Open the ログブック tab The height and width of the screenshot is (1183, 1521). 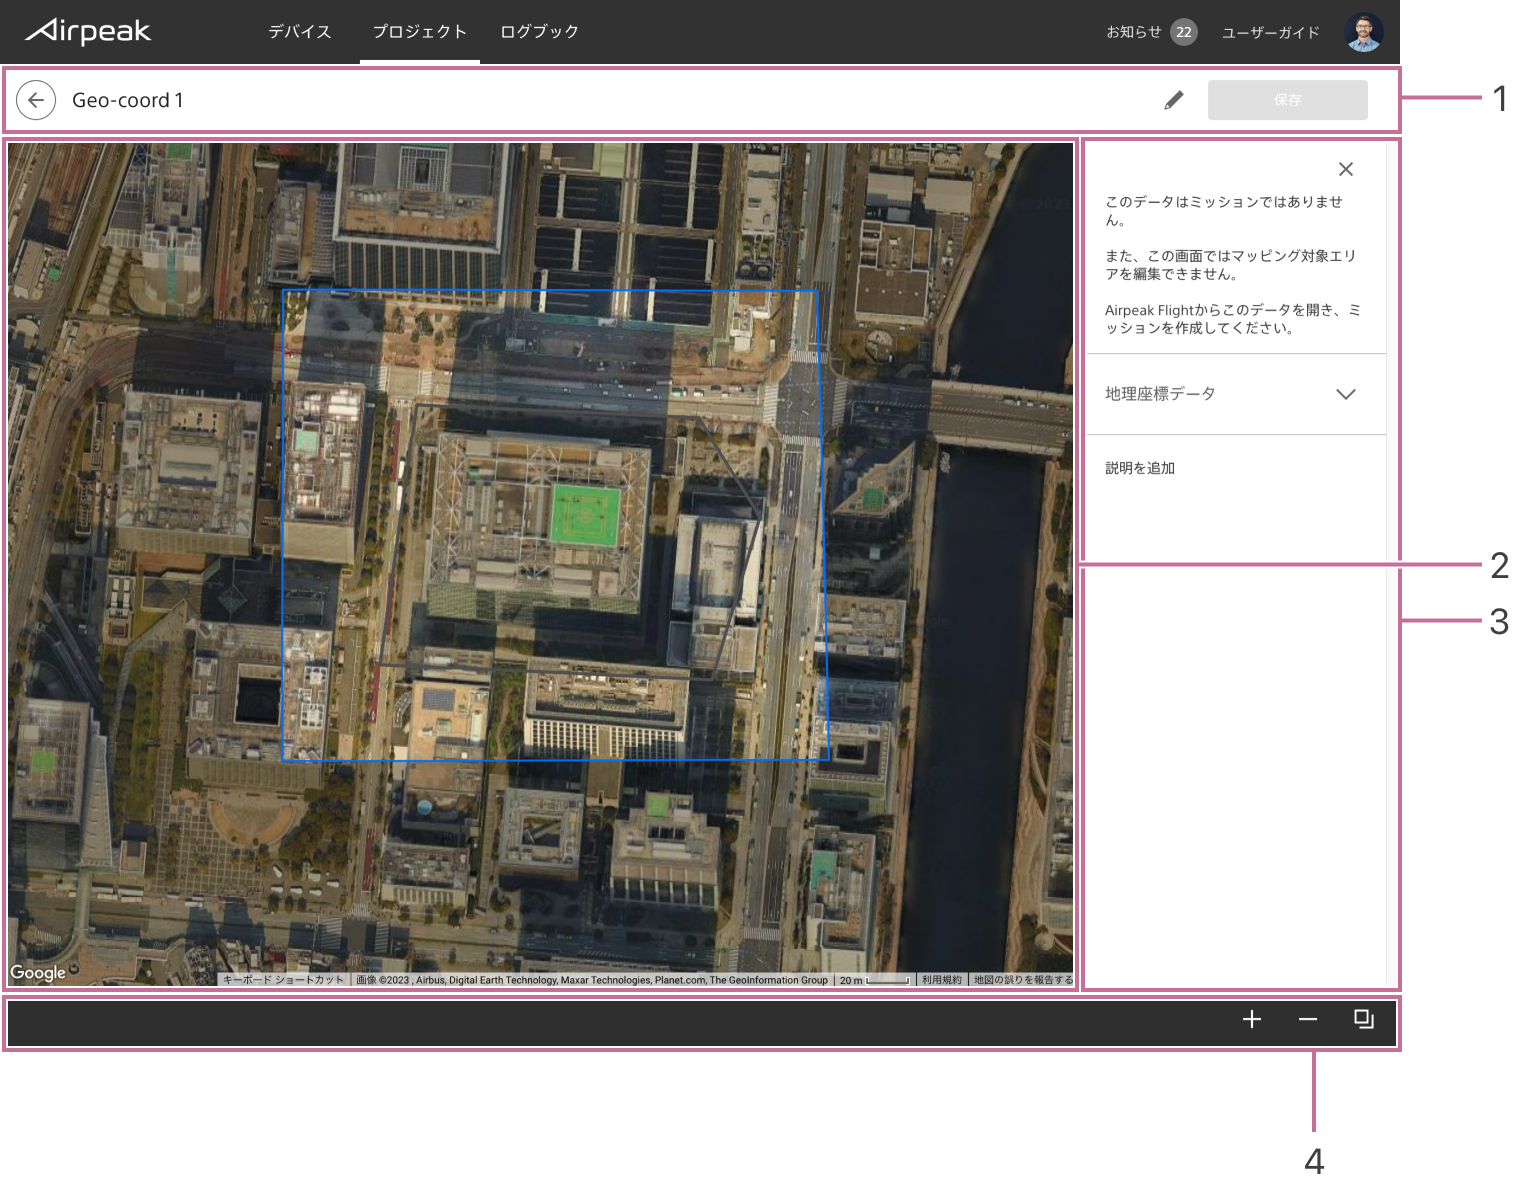(x=539, y=31)
